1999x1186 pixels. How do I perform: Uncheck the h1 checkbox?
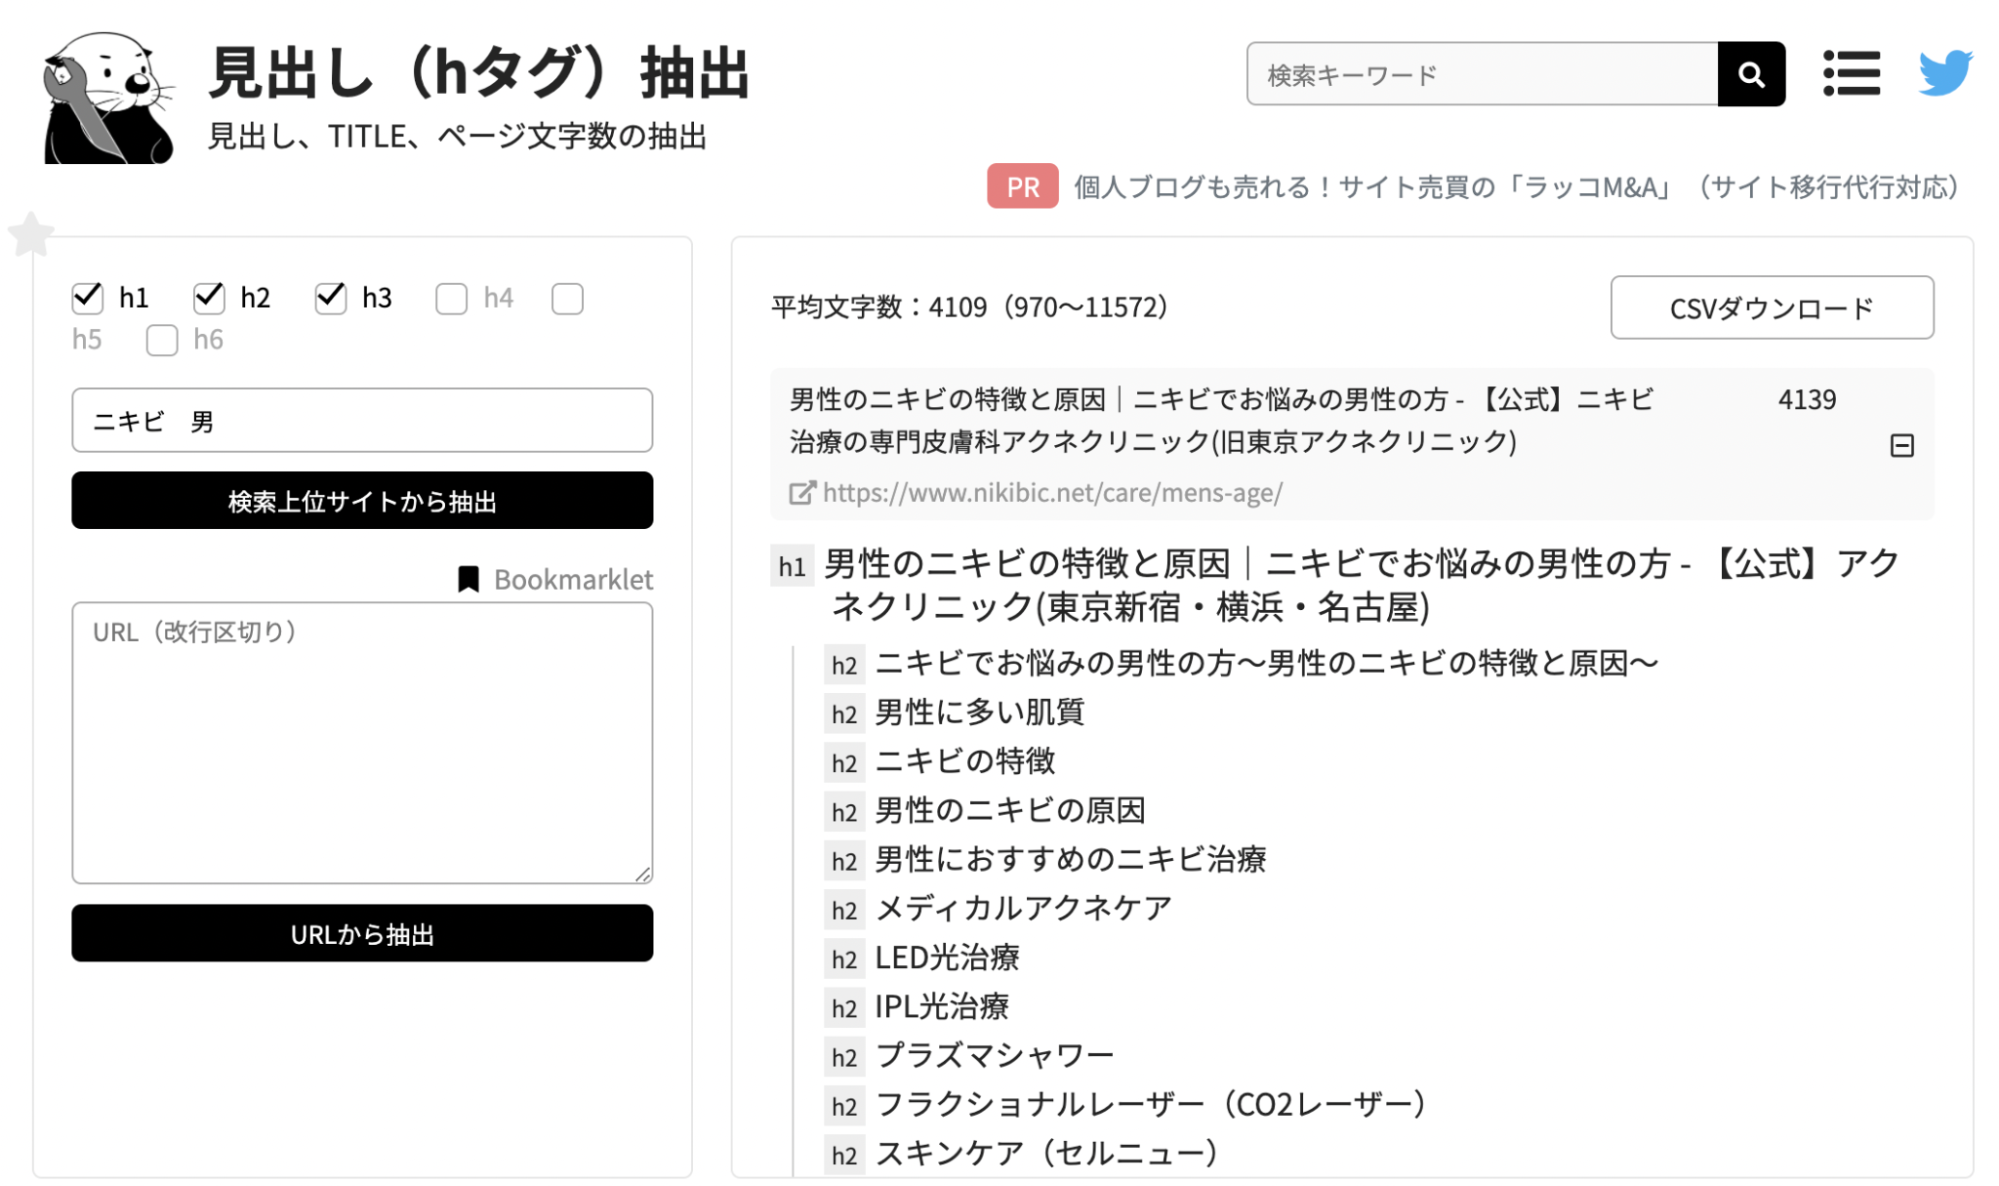click(88, 297)
